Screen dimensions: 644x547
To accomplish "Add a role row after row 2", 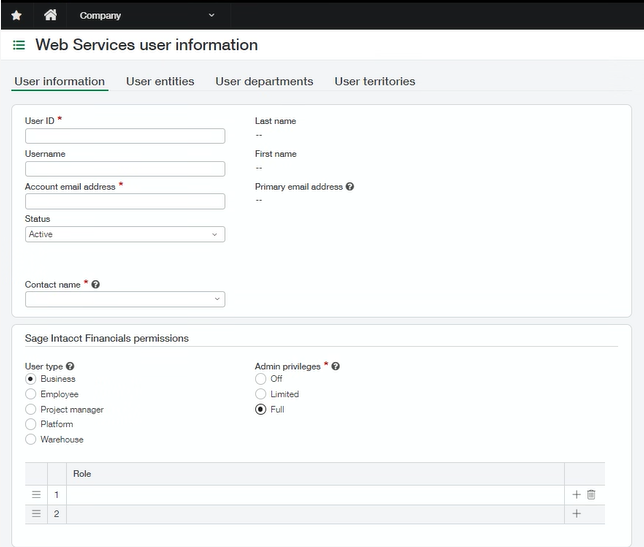I will (576, 513).
